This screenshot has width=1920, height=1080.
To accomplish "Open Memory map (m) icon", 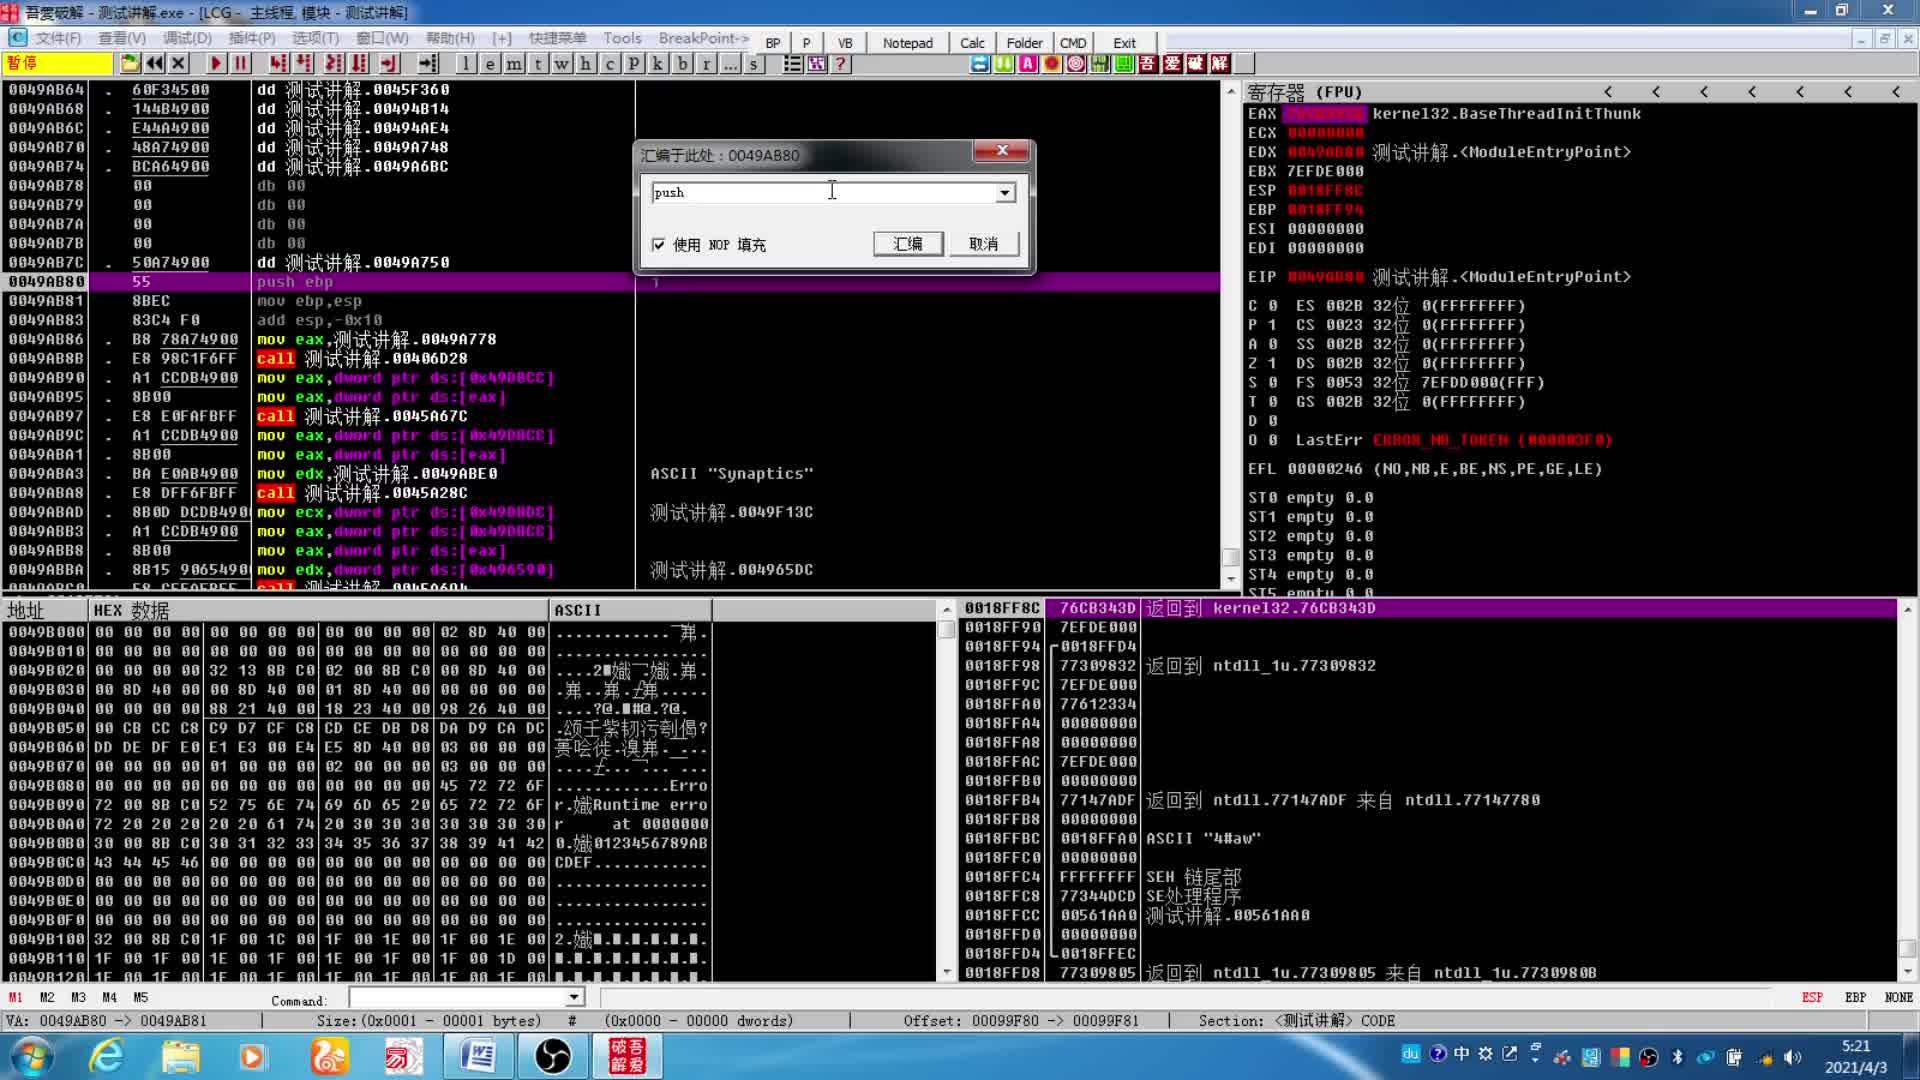I will click(x=514, y=64).
